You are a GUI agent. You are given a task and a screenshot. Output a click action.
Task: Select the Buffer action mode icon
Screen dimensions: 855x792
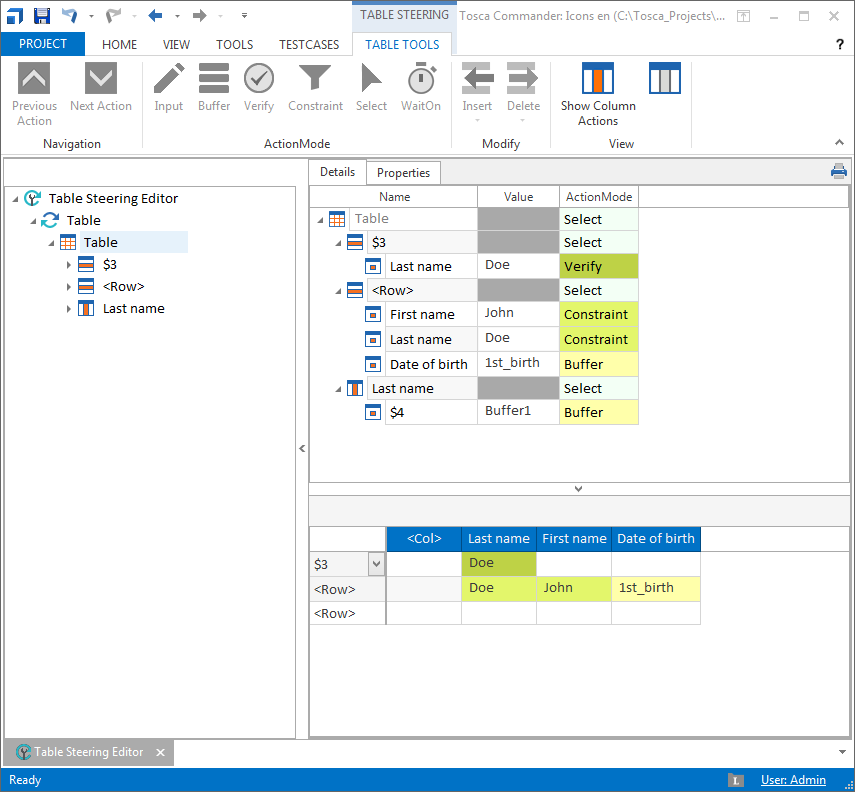click(x=214, y=79)
